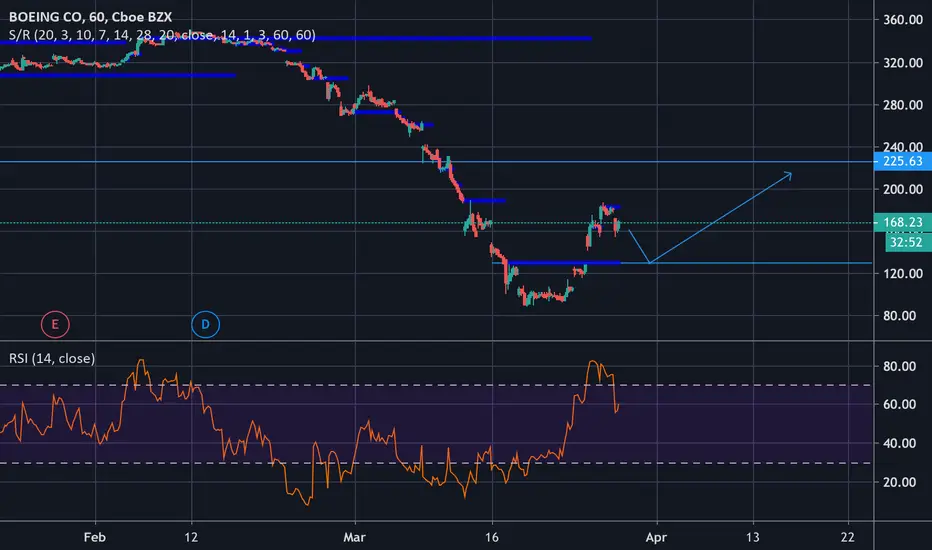Click the RSI 60.00 axis label

pyautogui.click(x=899, y=404)
